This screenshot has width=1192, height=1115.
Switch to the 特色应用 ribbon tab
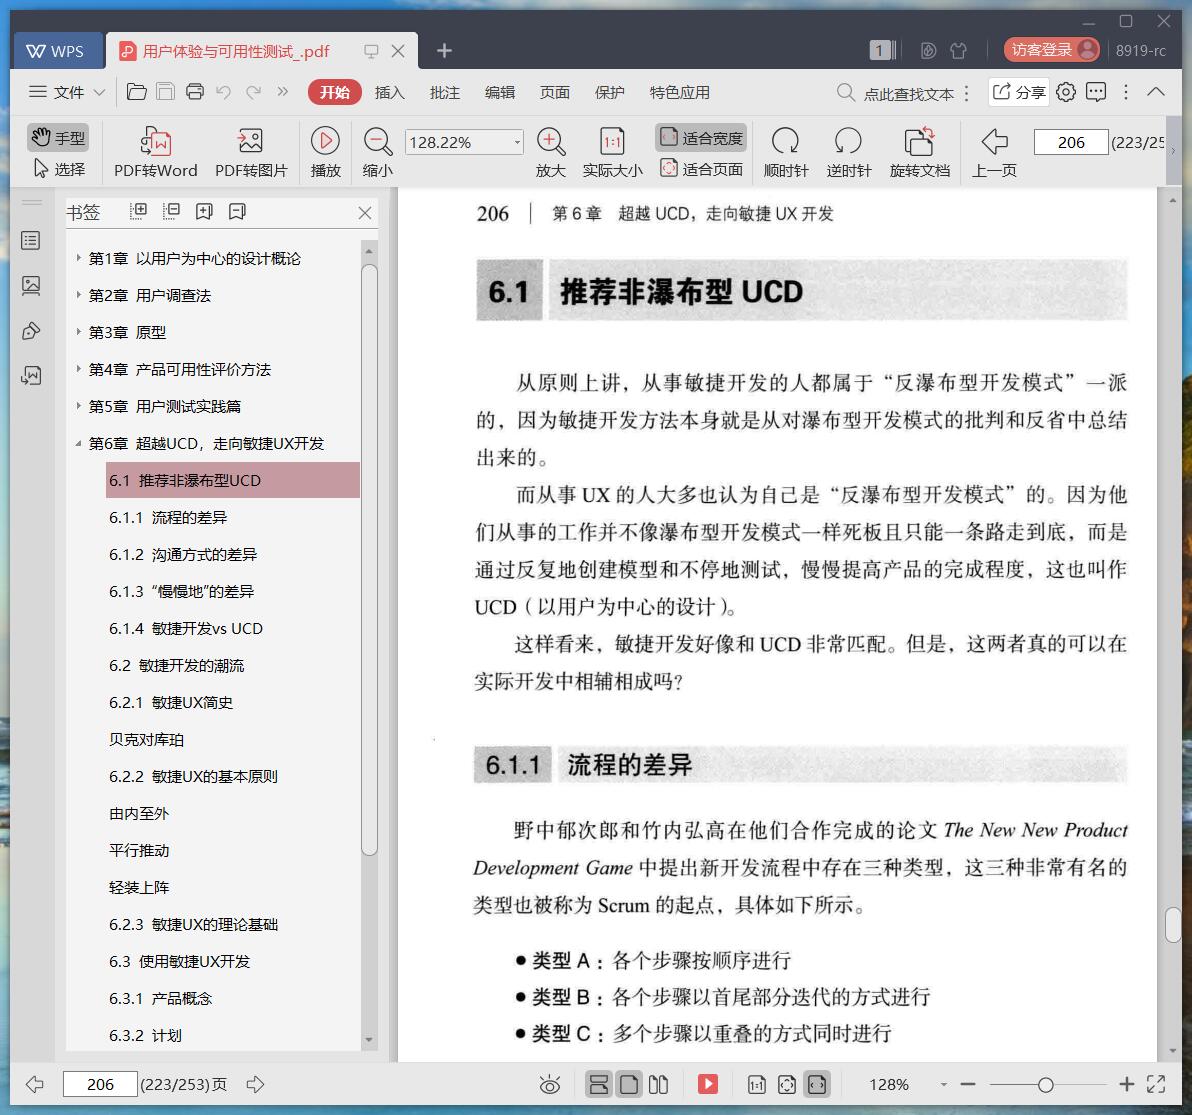pos(679,92)
